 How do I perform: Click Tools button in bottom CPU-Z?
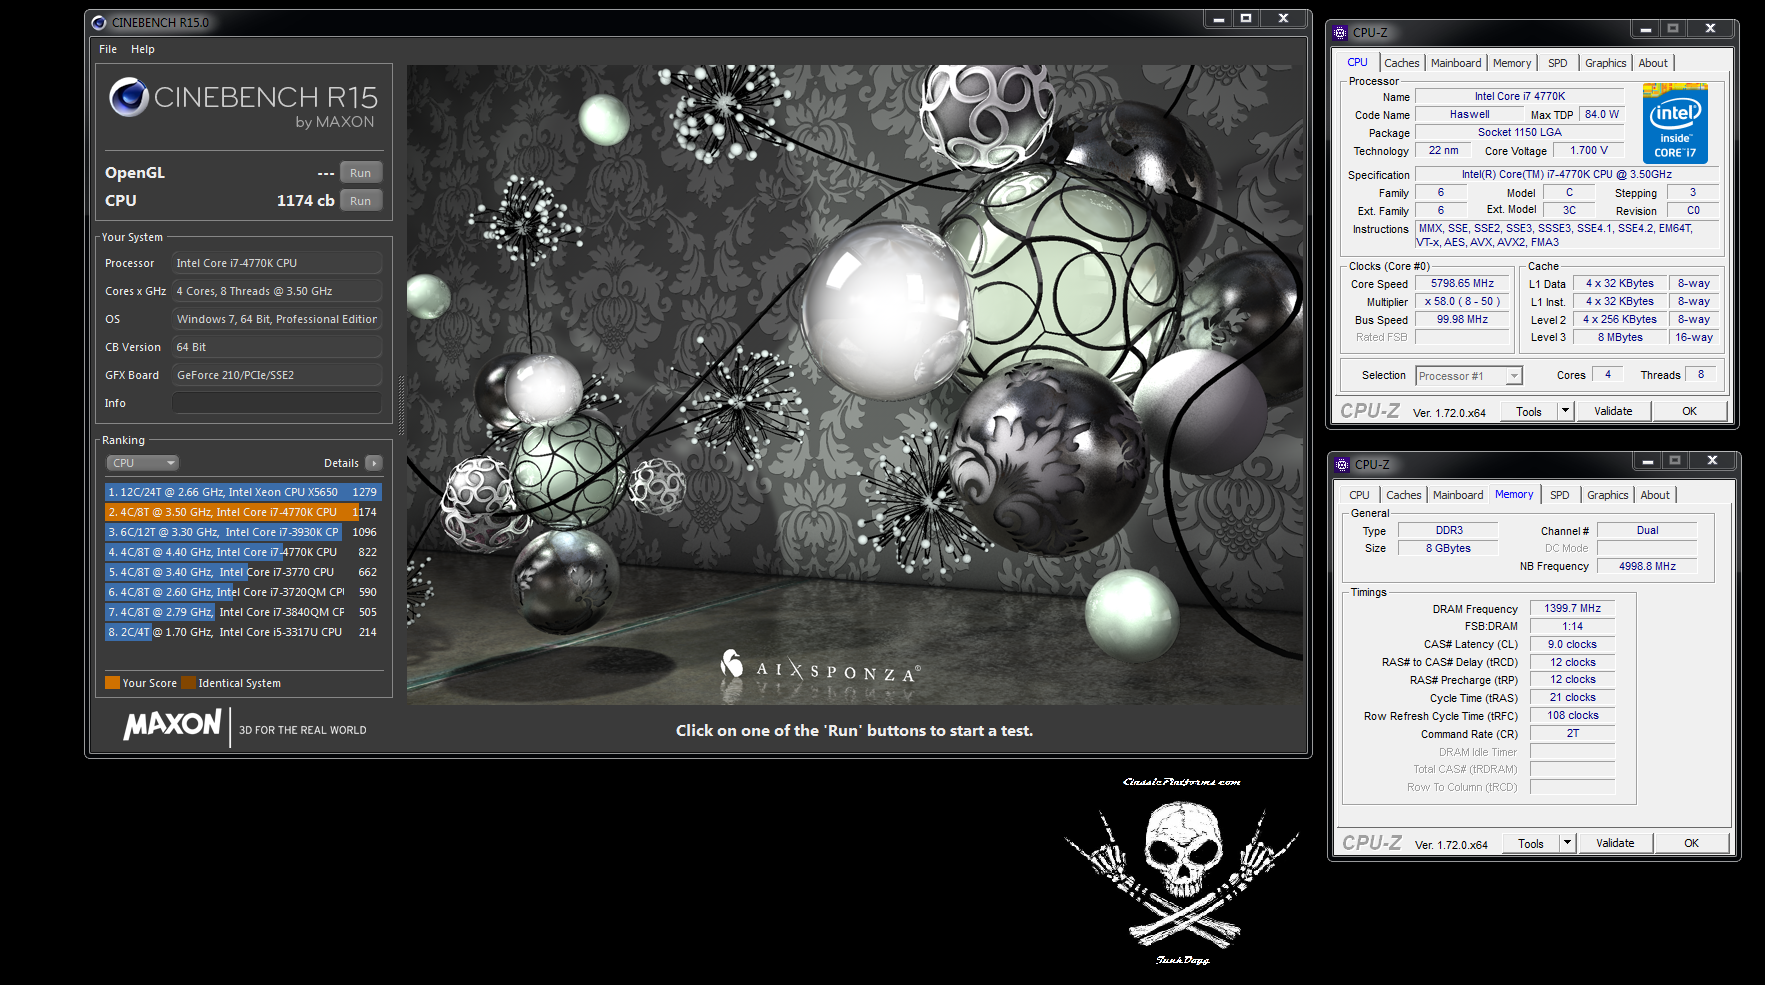pos(1531,843)
